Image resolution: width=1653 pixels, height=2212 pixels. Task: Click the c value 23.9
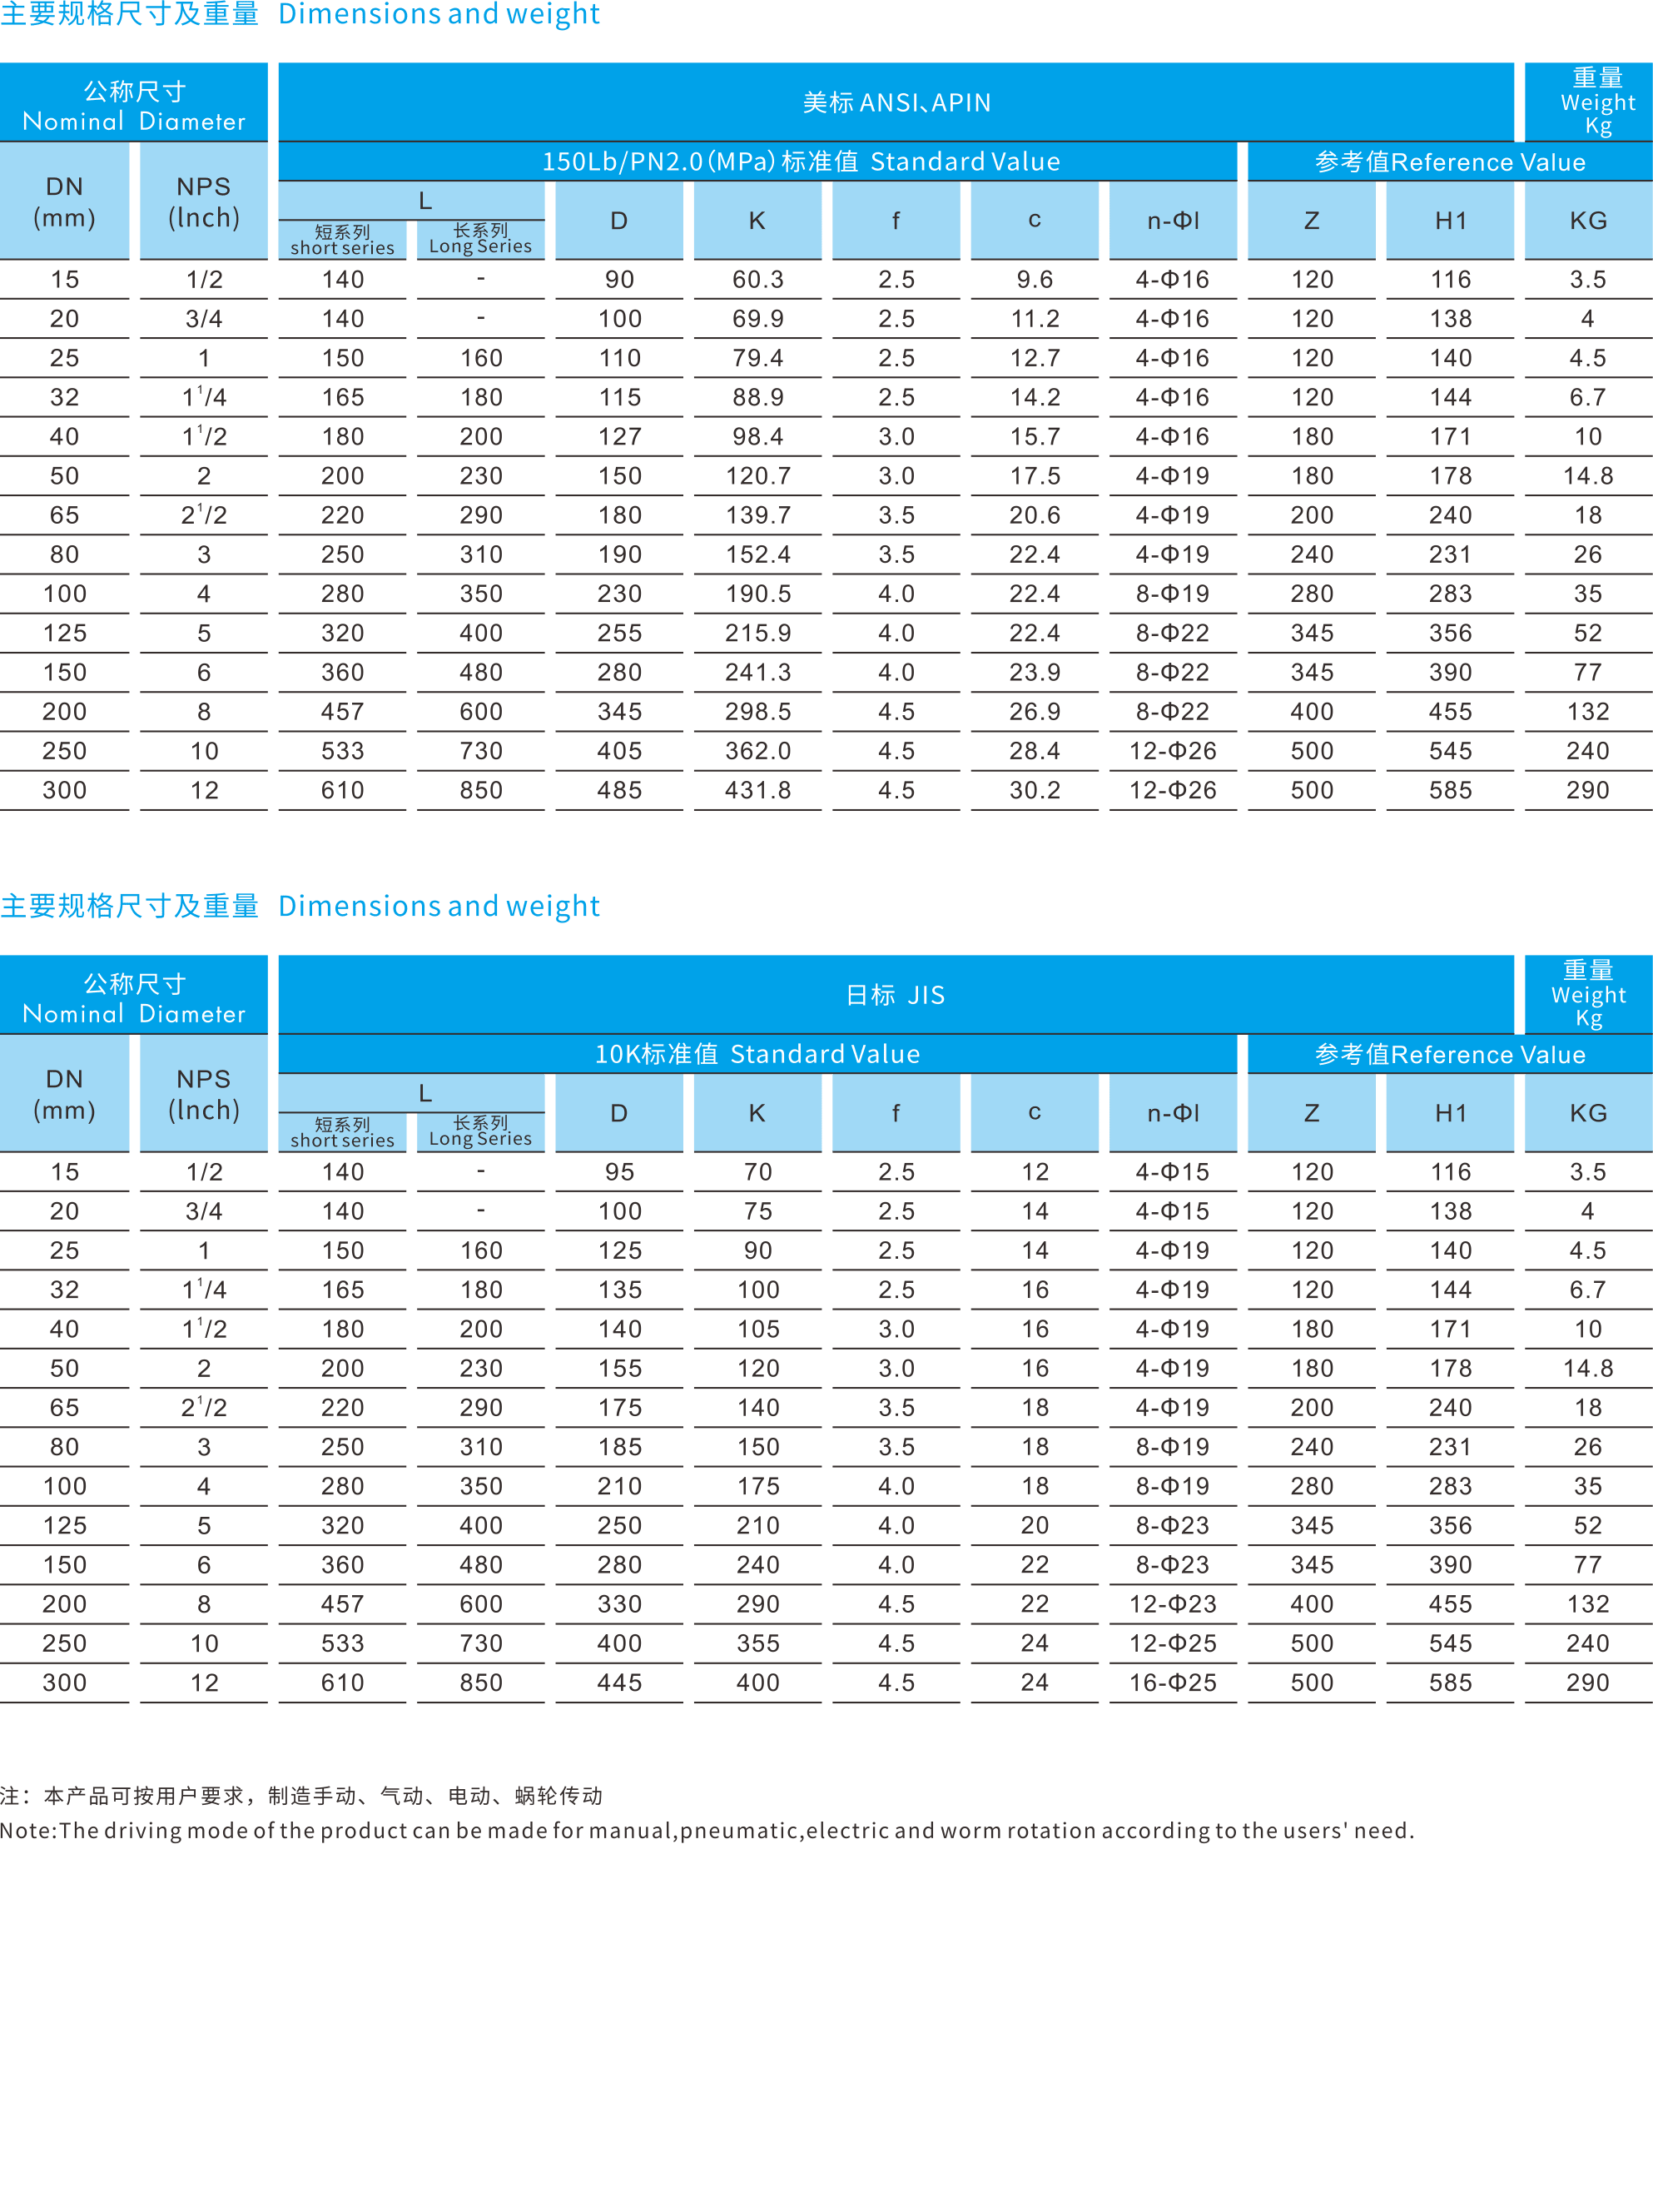(x=1035, y=672)
